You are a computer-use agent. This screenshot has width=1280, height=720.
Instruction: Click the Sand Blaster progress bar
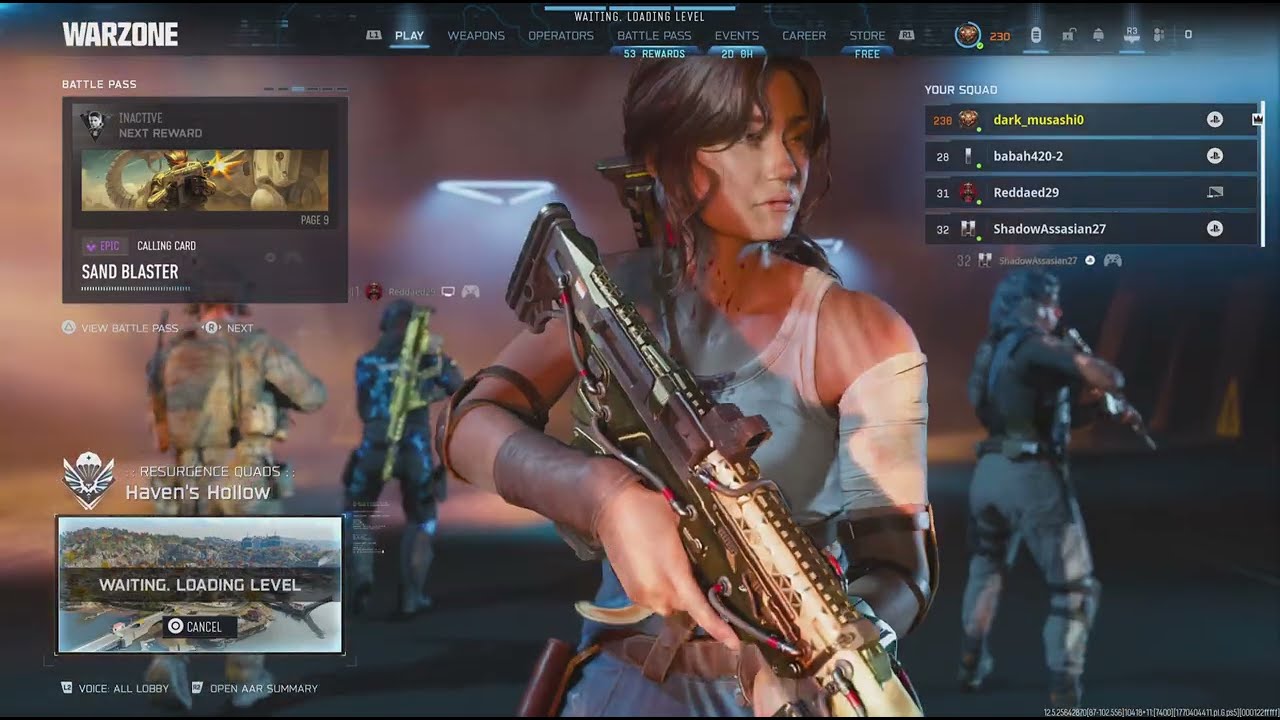click(136, 288)
